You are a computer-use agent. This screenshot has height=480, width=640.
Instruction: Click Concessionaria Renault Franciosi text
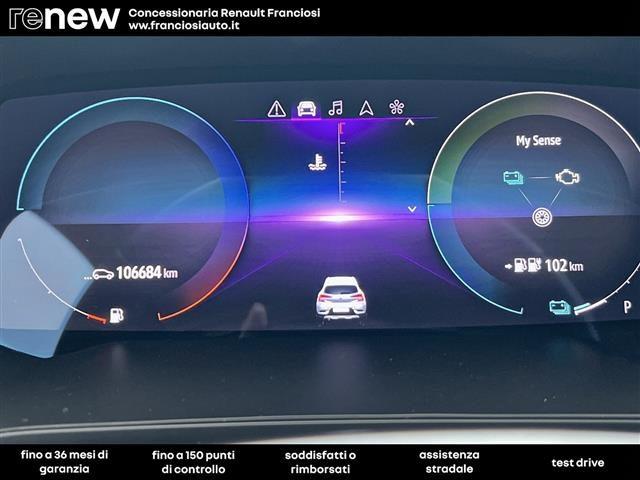(x=224, y=13)
